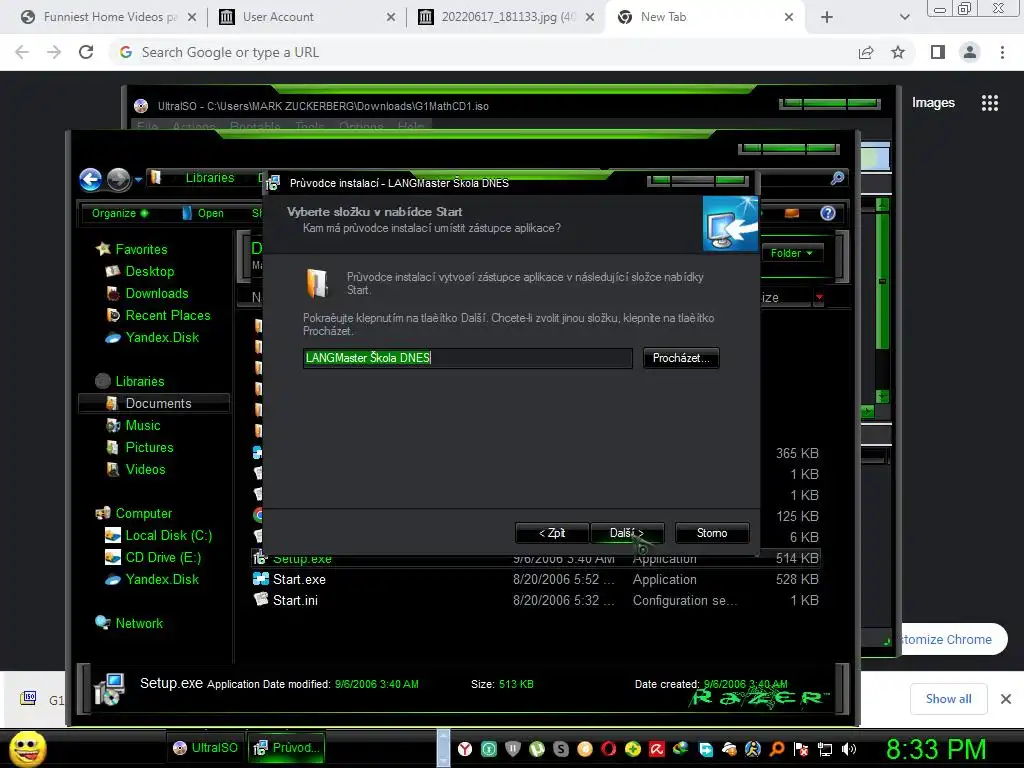Select Libraries in the navigation pane

tap(140, 381)
